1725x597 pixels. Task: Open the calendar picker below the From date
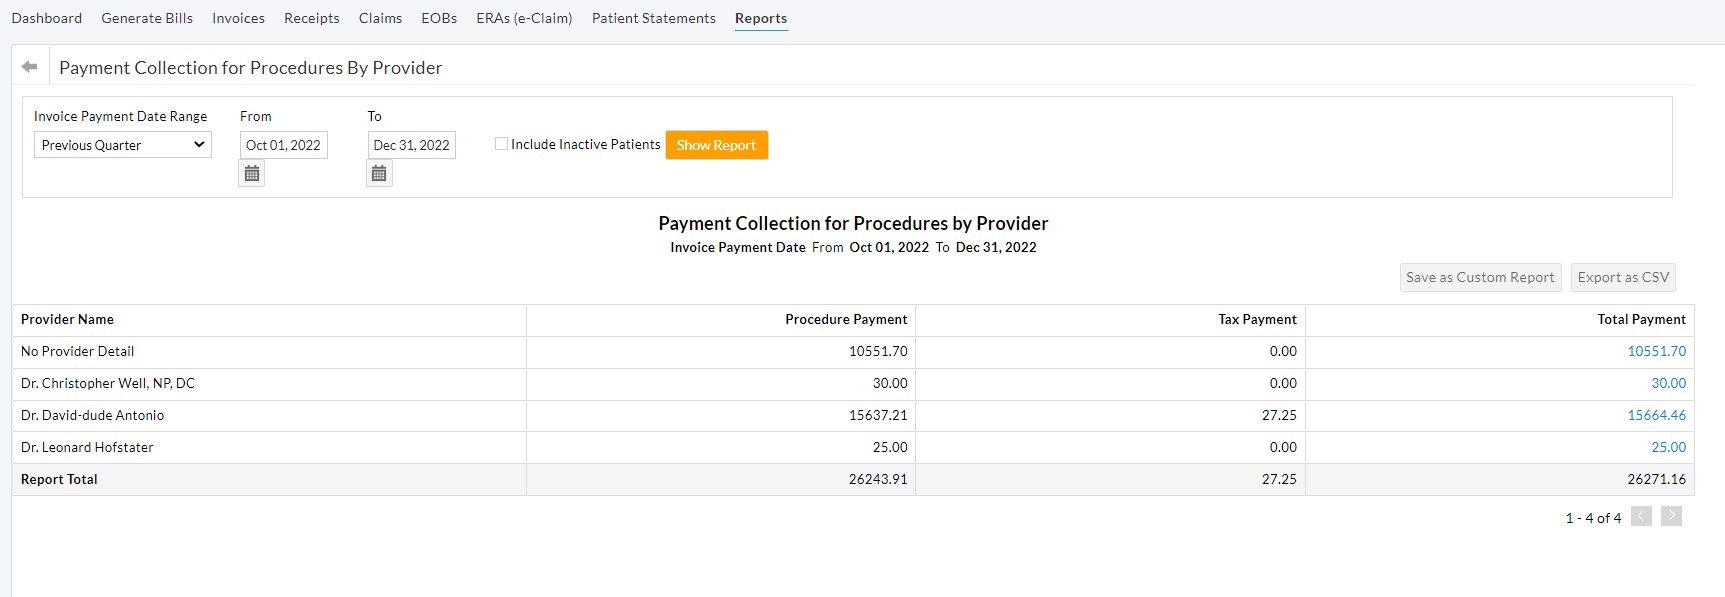251,172
